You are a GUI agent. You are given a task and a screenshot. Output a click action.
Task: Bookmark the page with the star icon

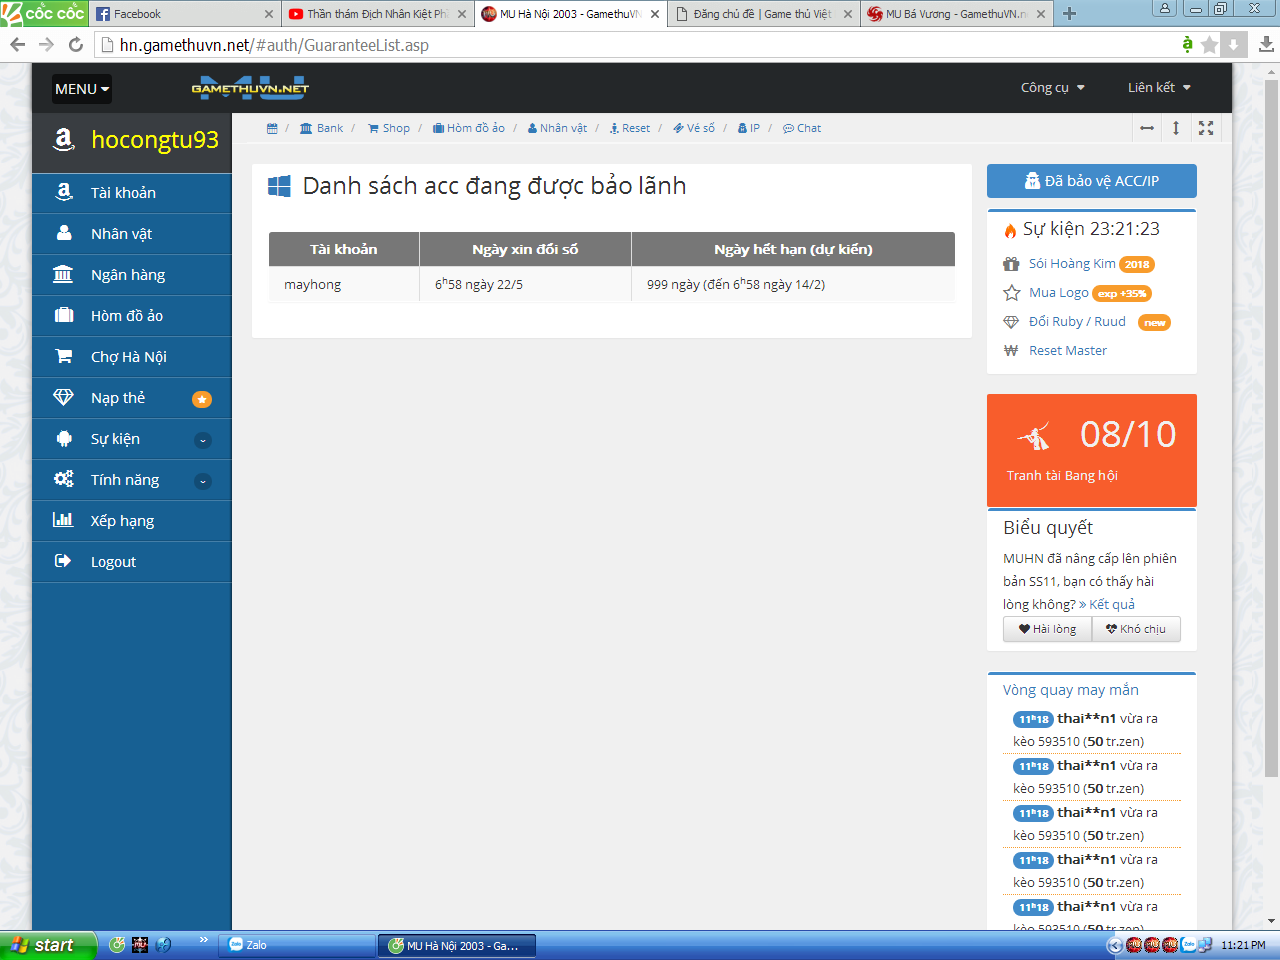click(x=1209, y=45)
